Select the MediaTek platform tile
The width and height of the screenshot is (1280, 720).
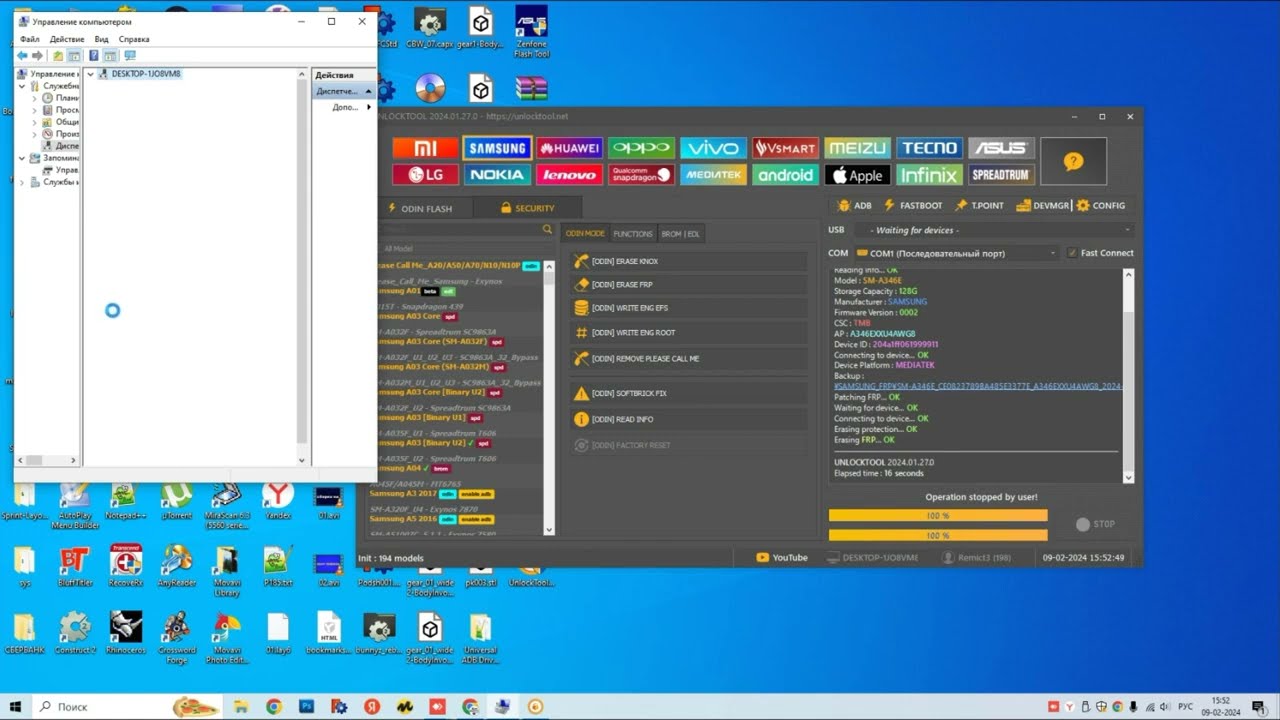click(713, 175)
